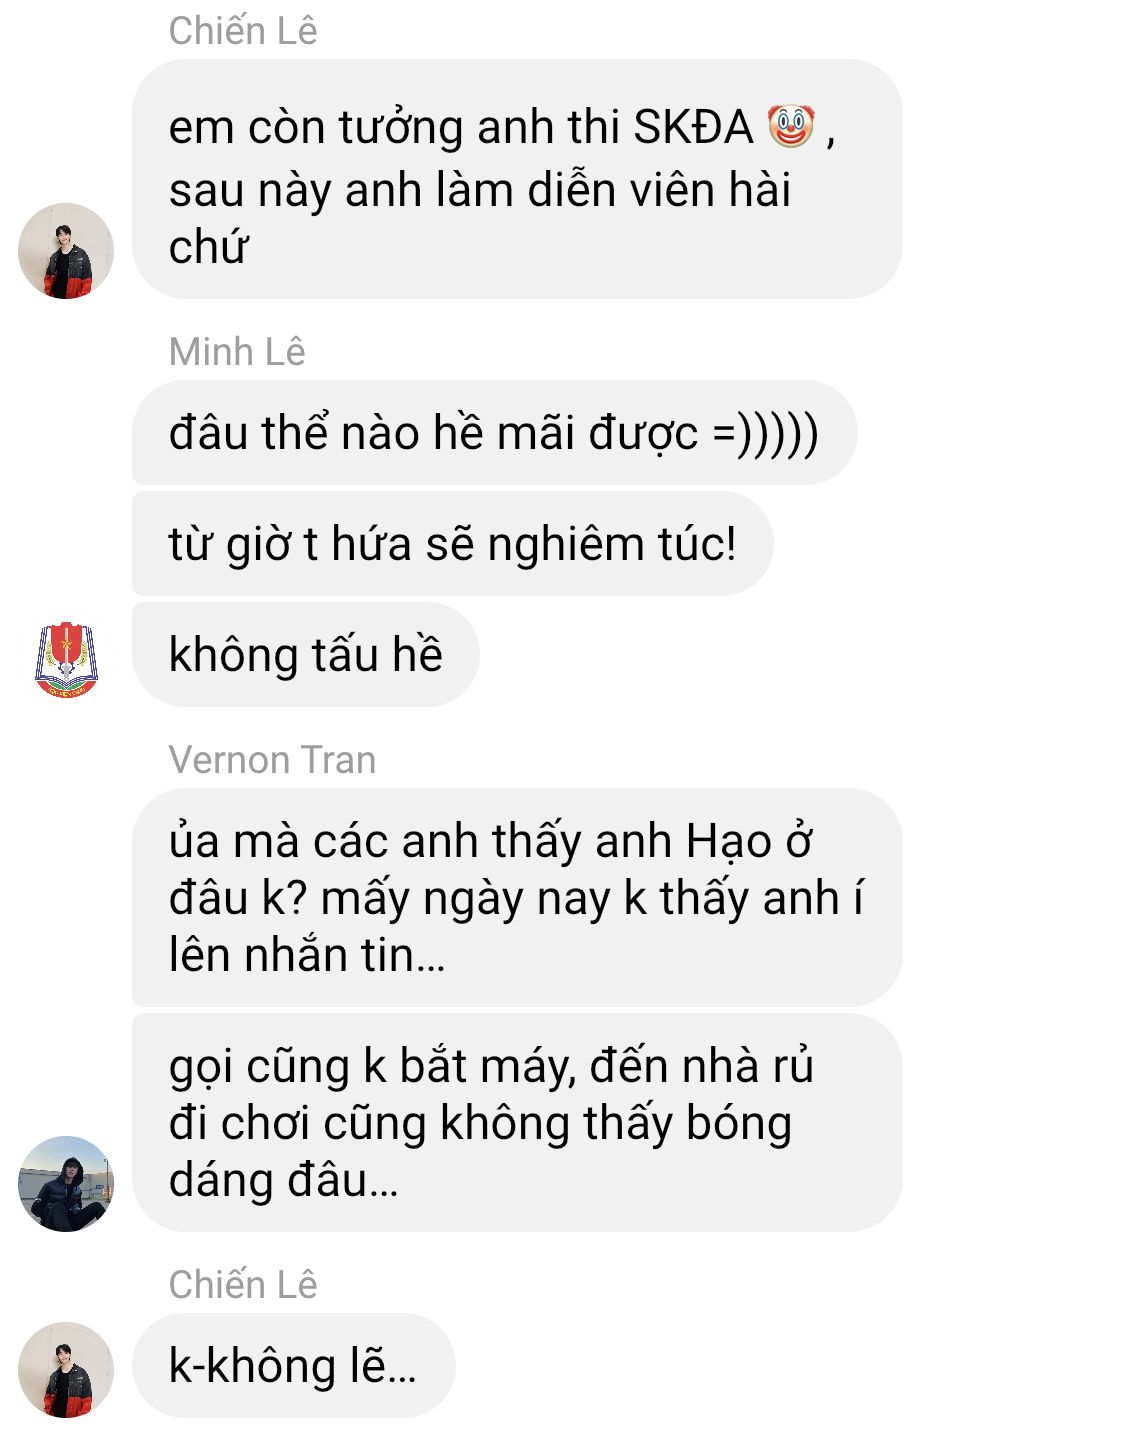Tap the "không tấu hề" message bubble
This screenshot has width=1125, height=1441.
click(306, 655)
